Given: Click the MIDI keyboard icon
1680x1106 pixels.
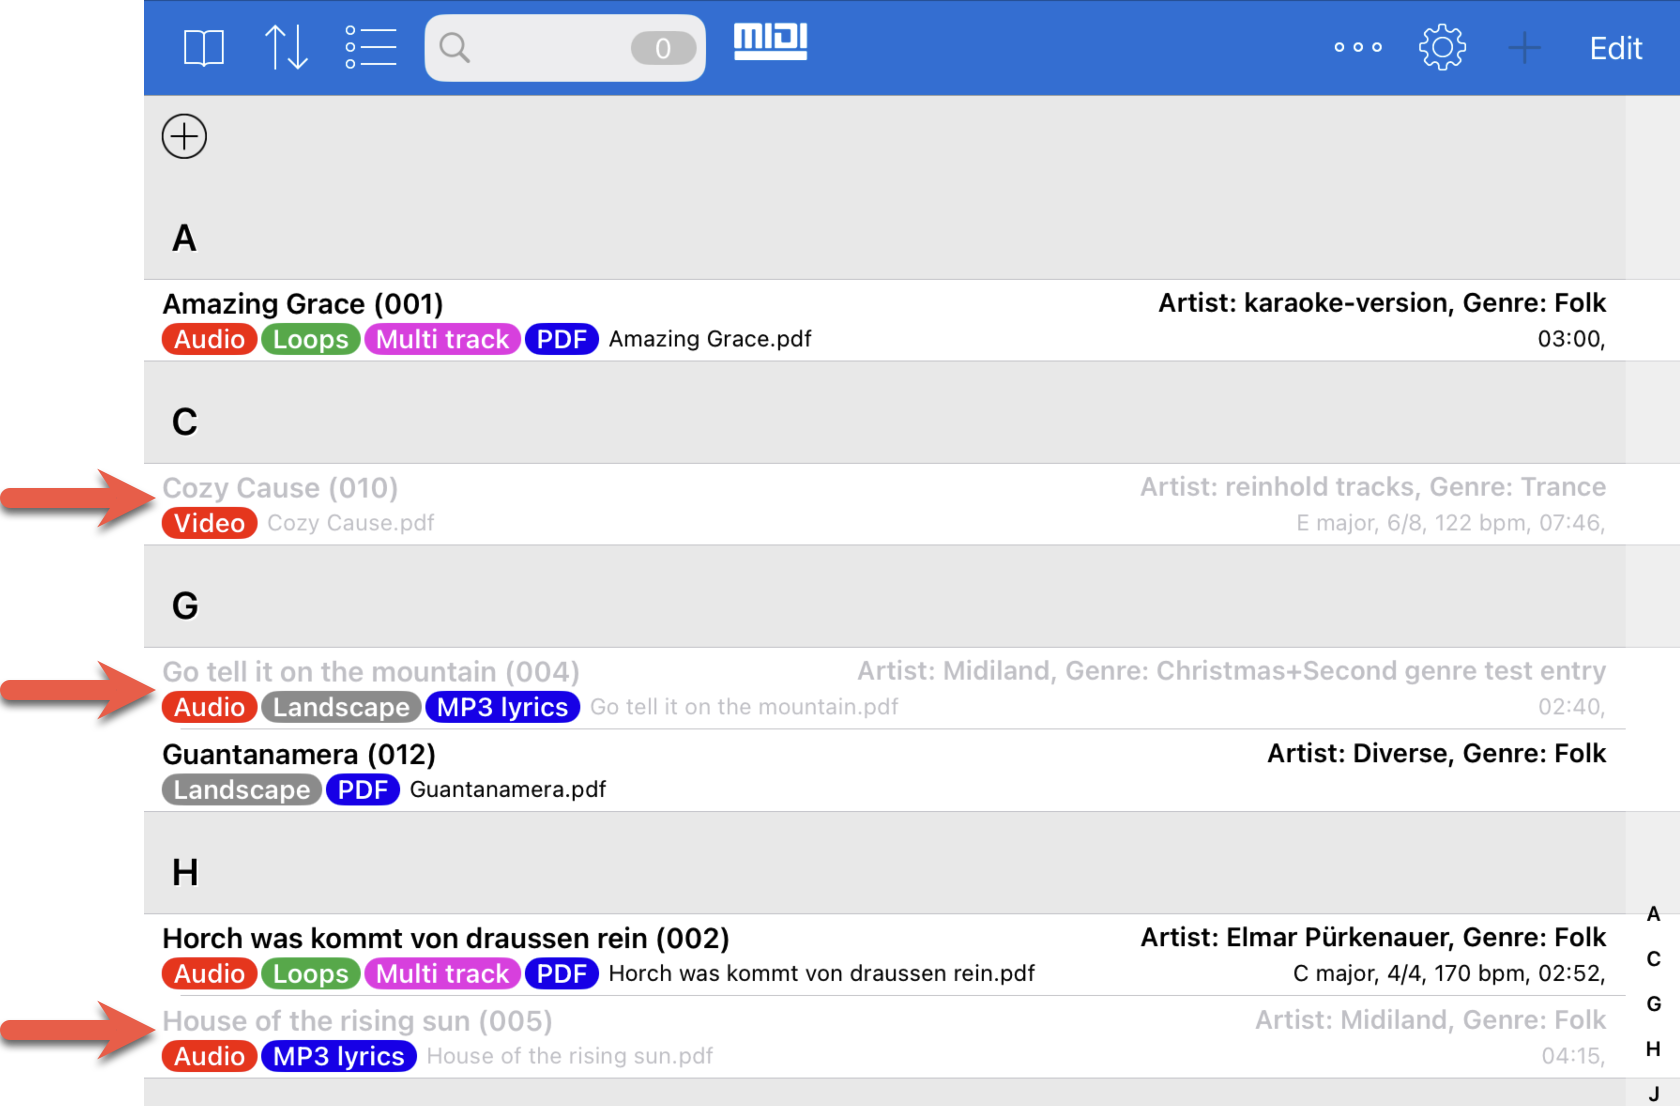Looking at the screenshot, I should pyautogui.click(x=770, y=42).
